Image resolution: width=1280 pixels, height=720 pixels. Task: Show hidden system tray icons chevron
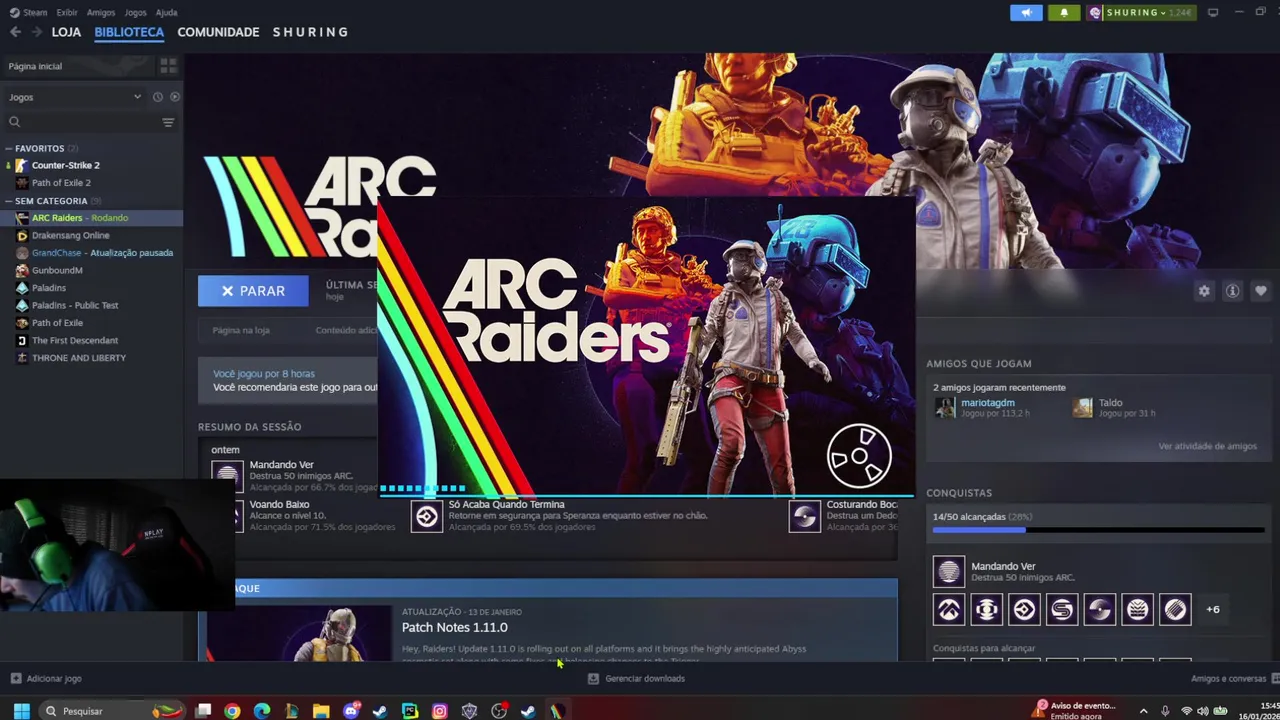(1143, 711)
